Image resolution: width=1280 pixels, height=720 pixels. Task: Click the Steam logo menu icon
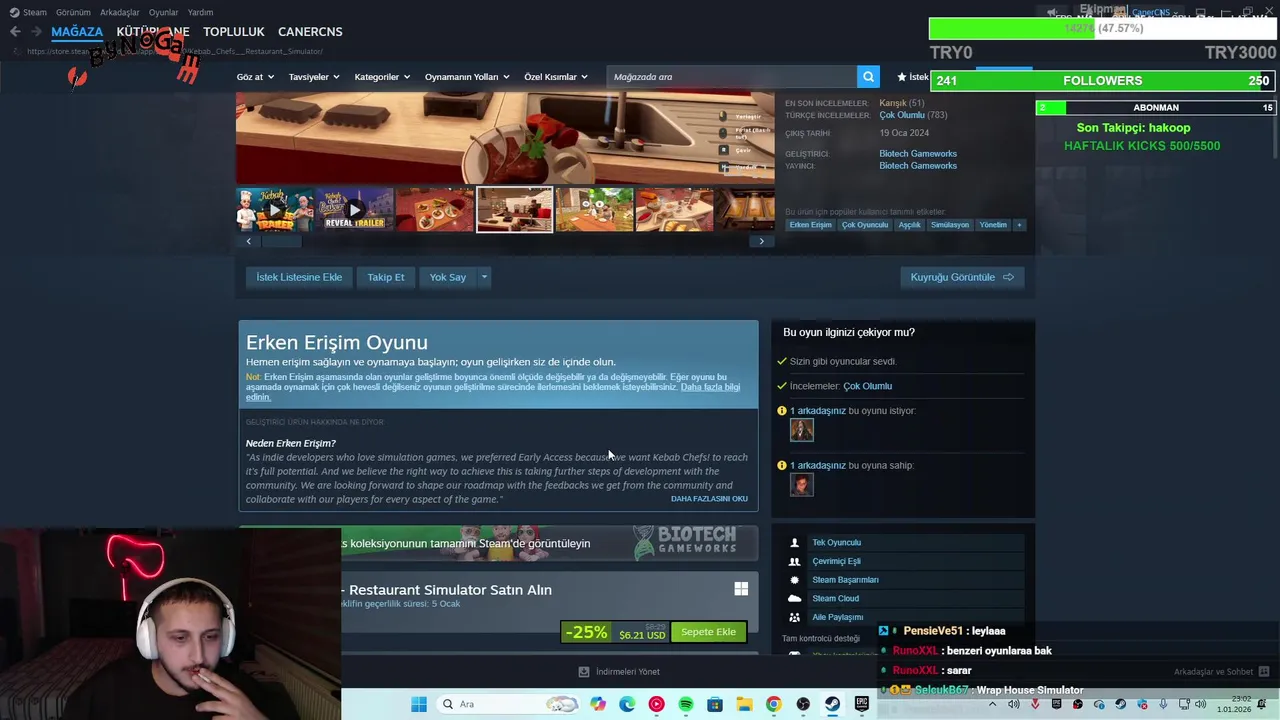coord(14,12)
